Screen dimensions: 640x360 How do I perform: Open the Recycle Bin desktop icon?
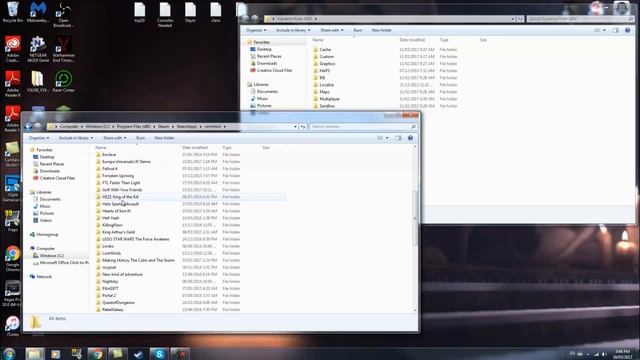click(x=13, y=12)
